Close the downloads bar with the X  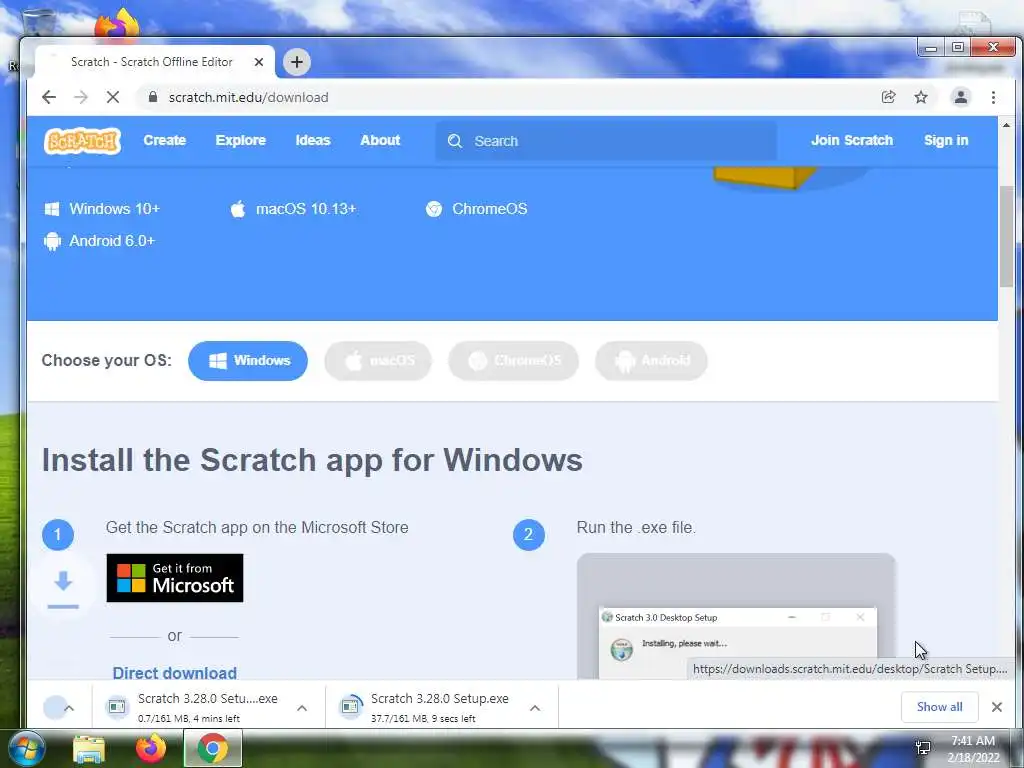tap(997, 707)
